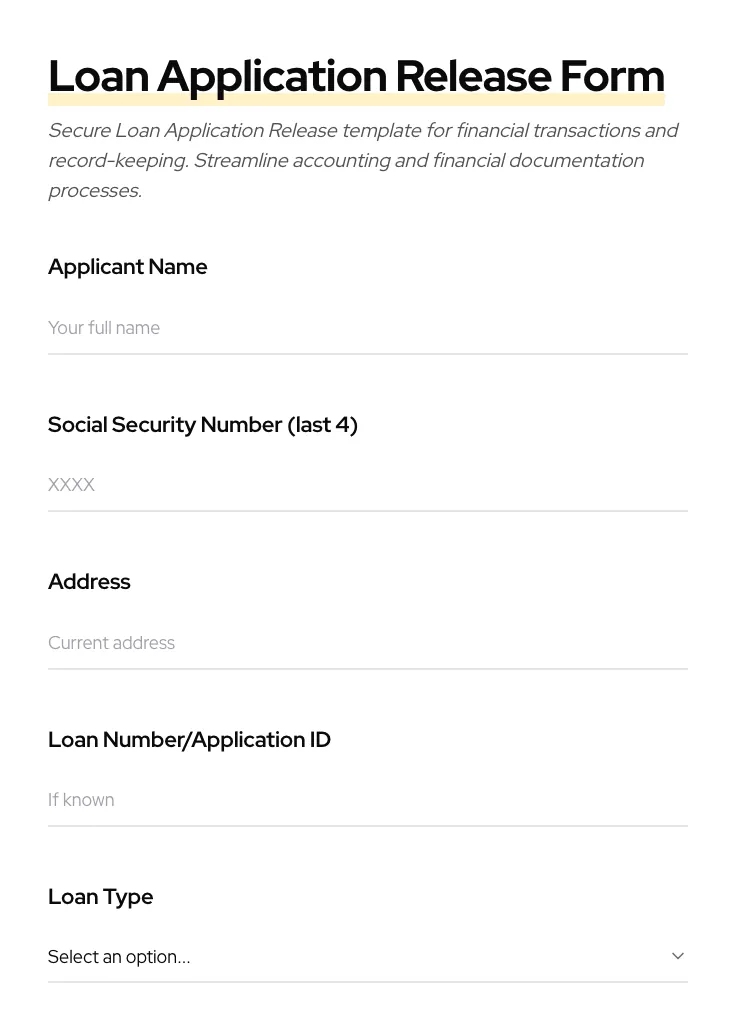The image size is (736, 1024).
Task: Click the Social Security Number field
Action: [368, 485]
